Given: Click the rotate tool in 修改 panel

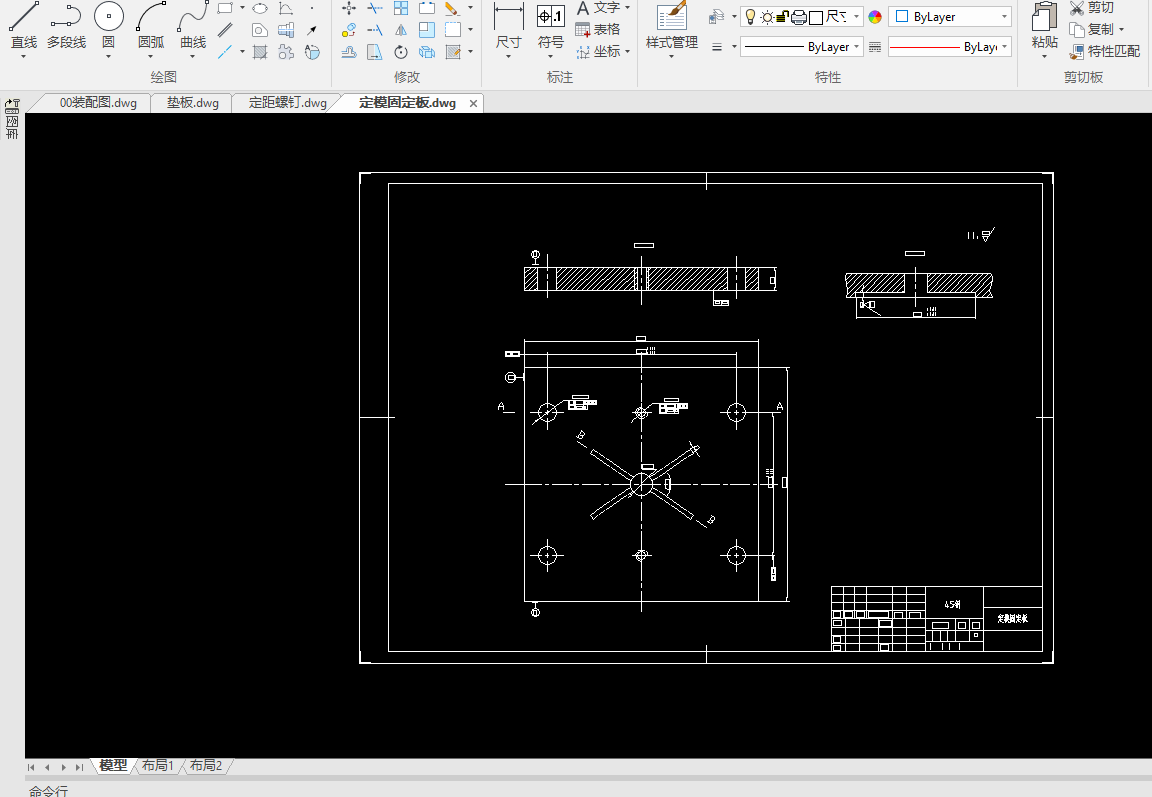Looking at the screenshot, I should [x=400, y=52].
